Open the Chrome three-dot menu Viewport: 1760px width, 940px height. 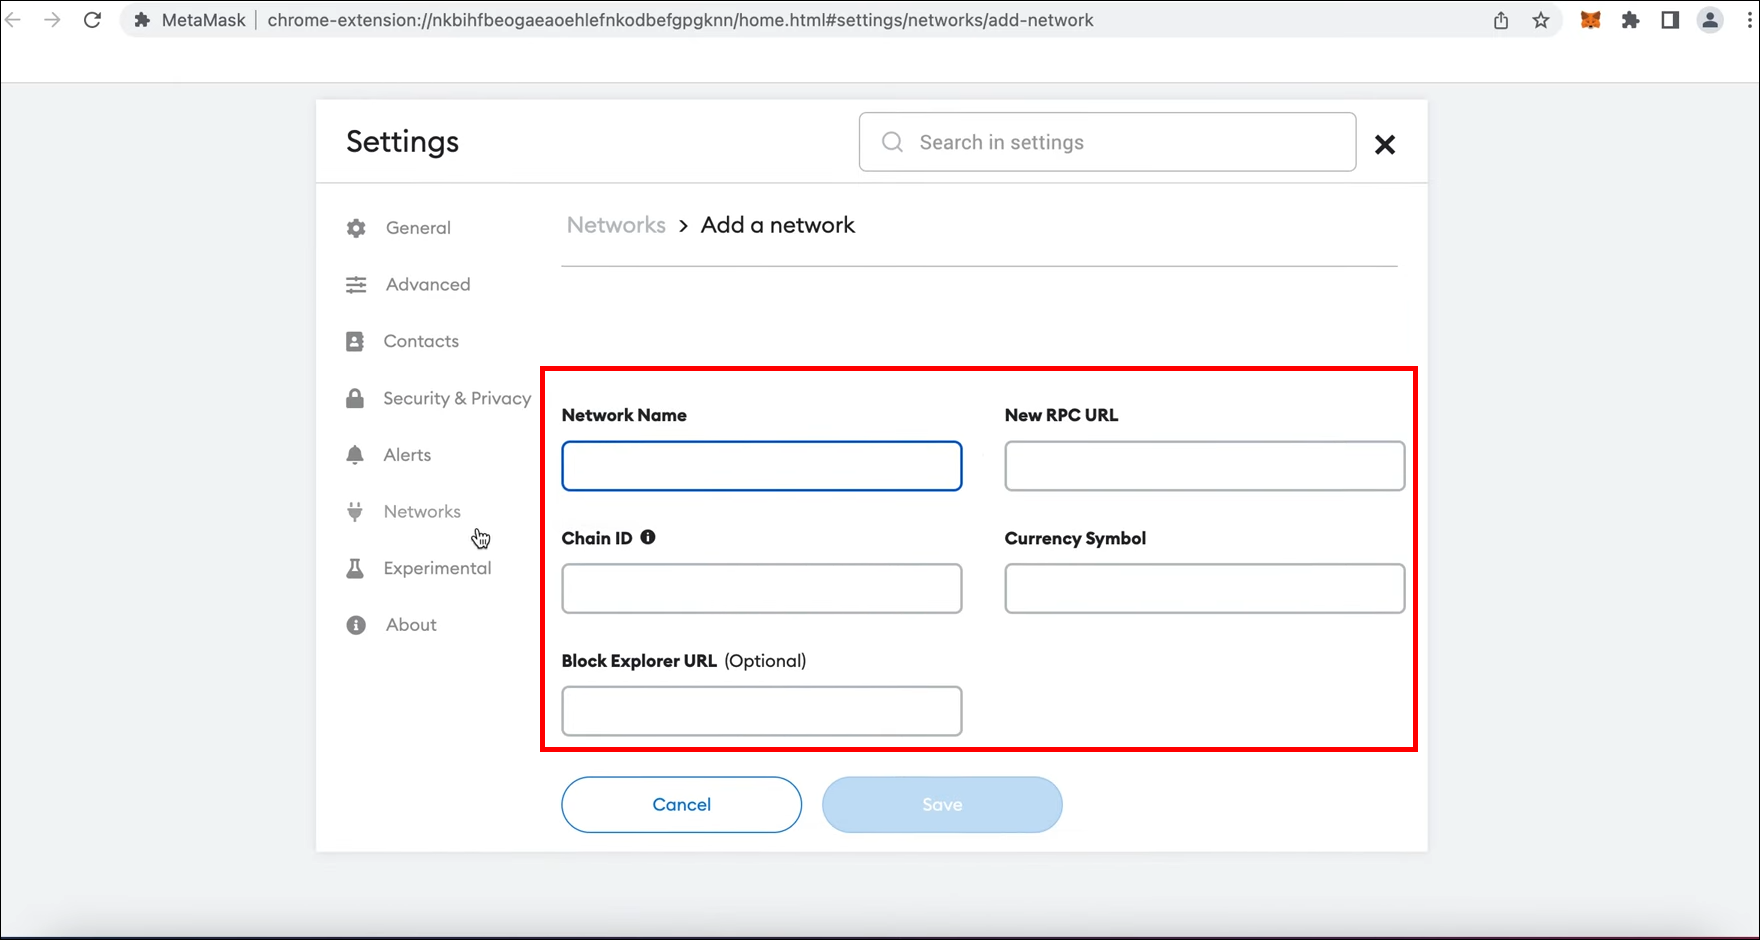[1749, 20]
